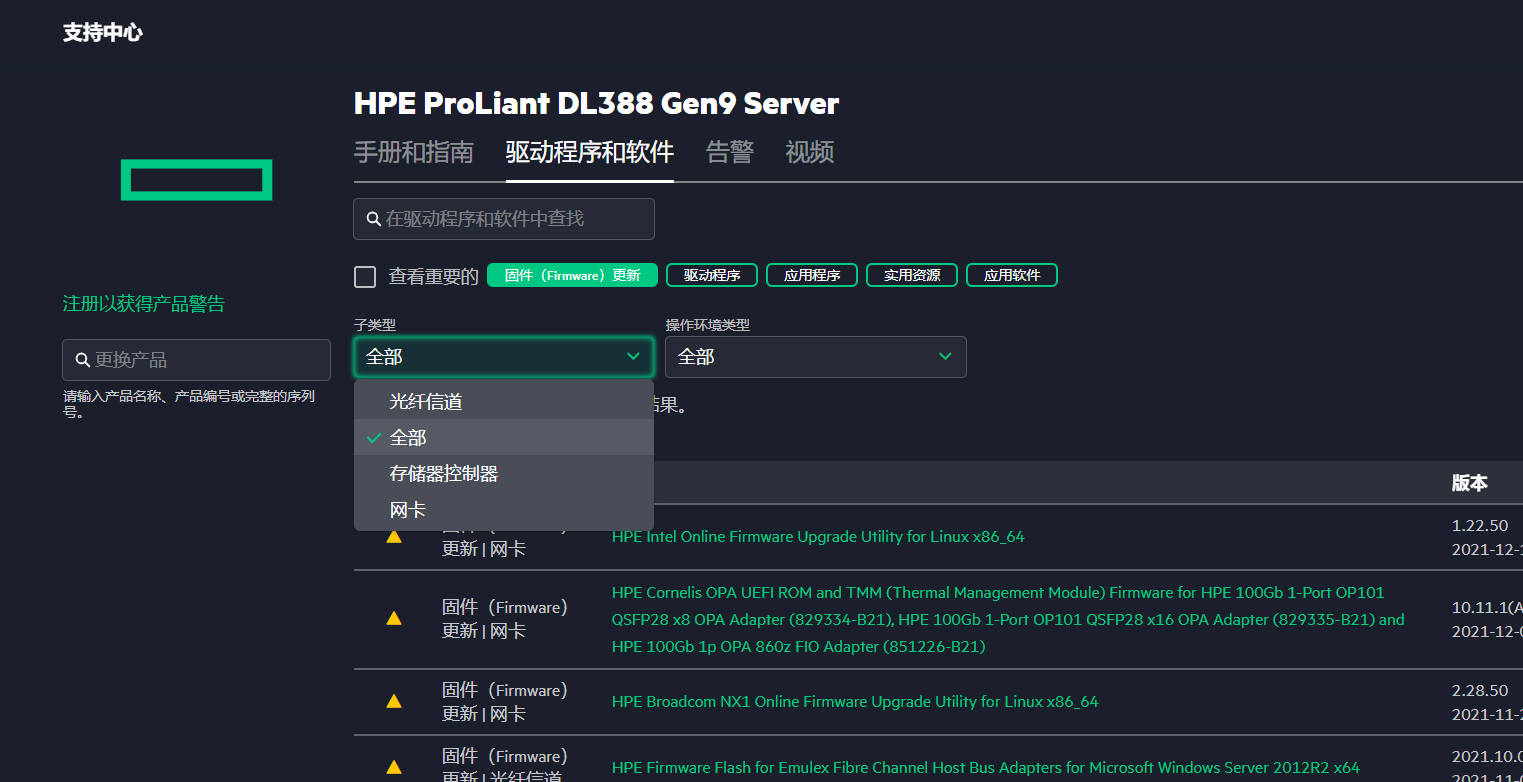Image resolution: width=1523 pixels, height=782 pixels.
Task: Toggle the 应用软件 filter chip
Action: [x=1012, y=275]
